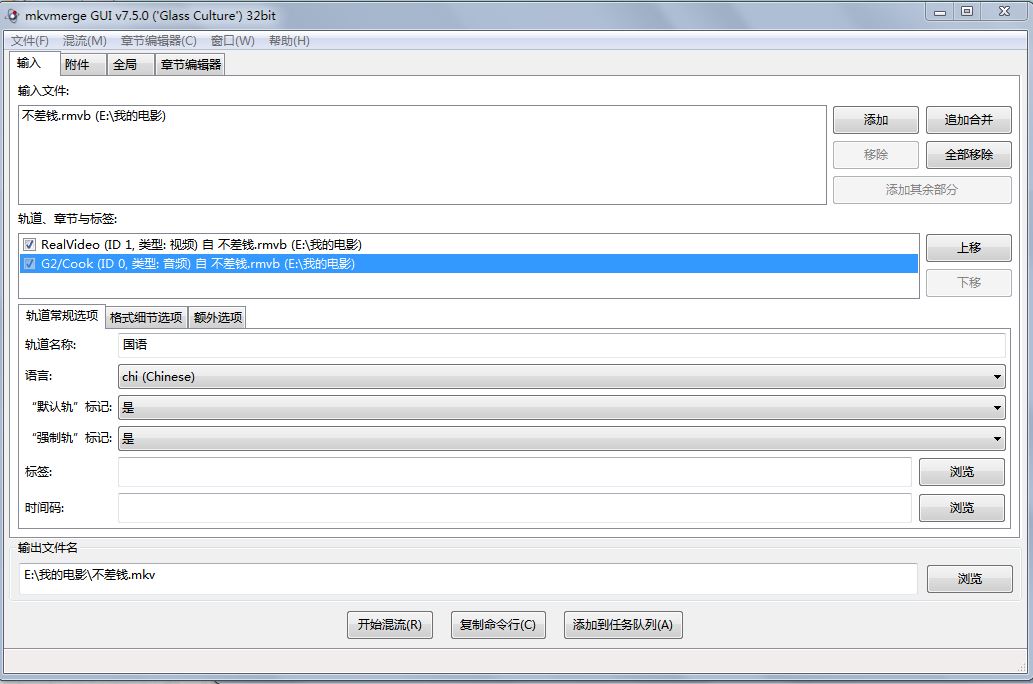Maximize the mkvmerge GUI window

(x=966, y=11)
